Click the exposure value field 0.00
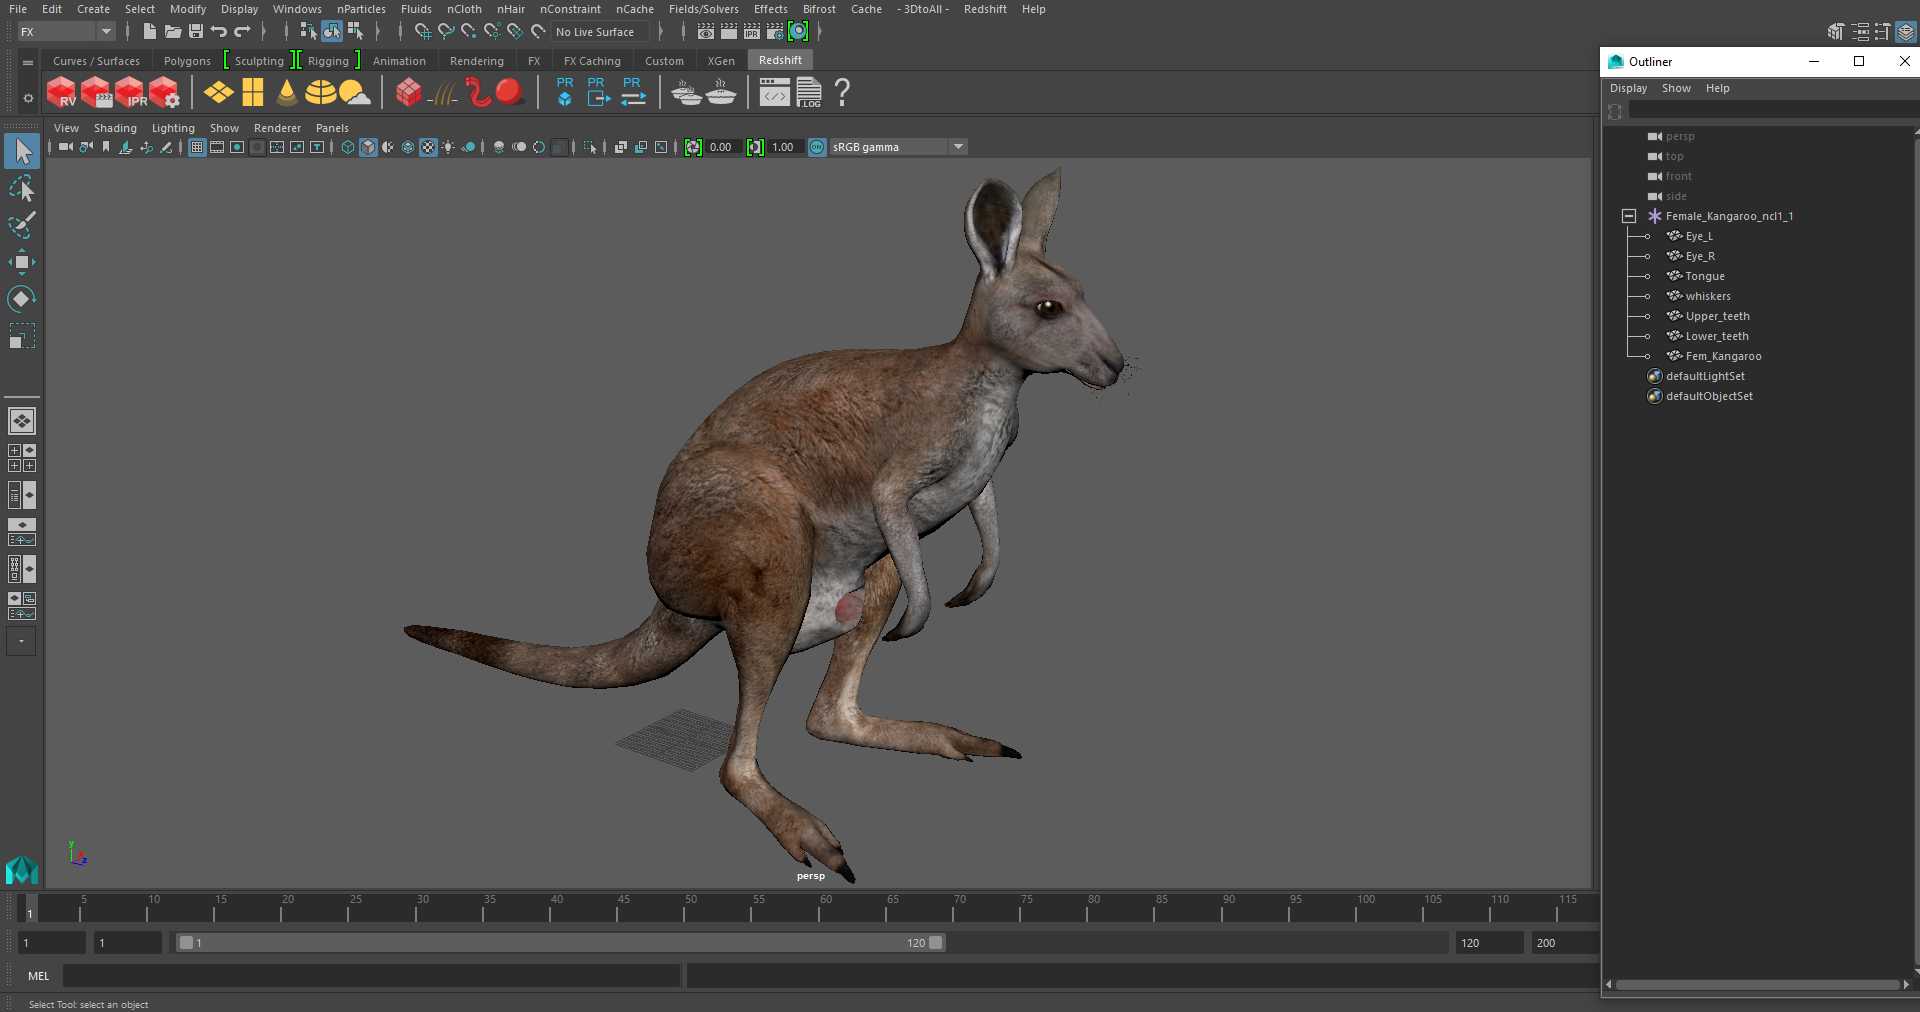The image size is (1920, 1012). (x=724, y=147)
